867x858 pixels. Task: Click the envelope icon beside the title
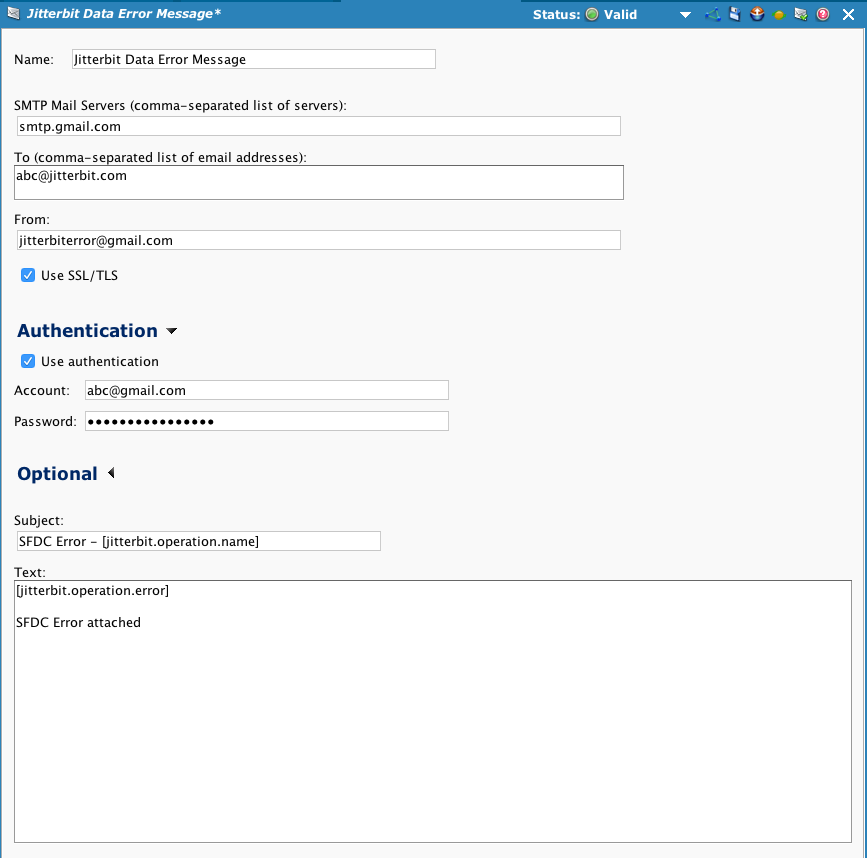pos(14,14)
